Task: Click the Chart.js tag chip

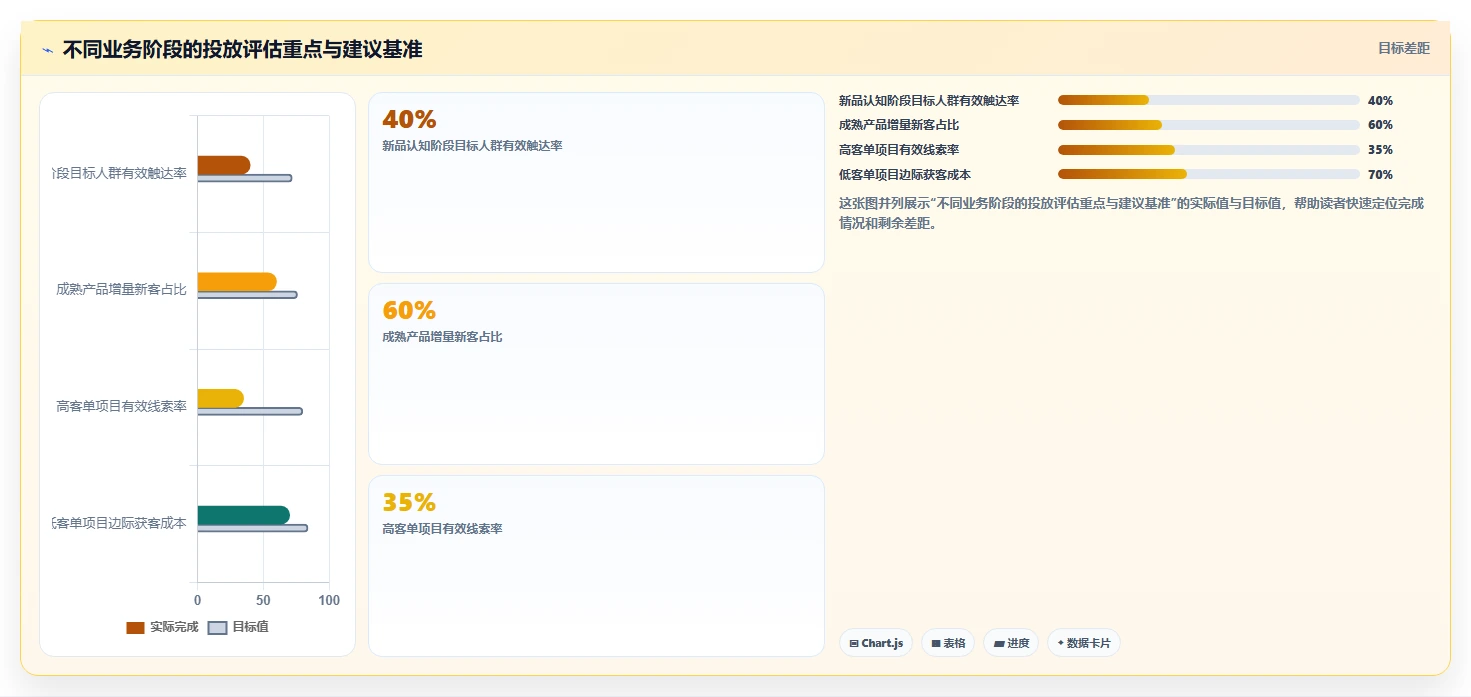Action: [876, 643]
